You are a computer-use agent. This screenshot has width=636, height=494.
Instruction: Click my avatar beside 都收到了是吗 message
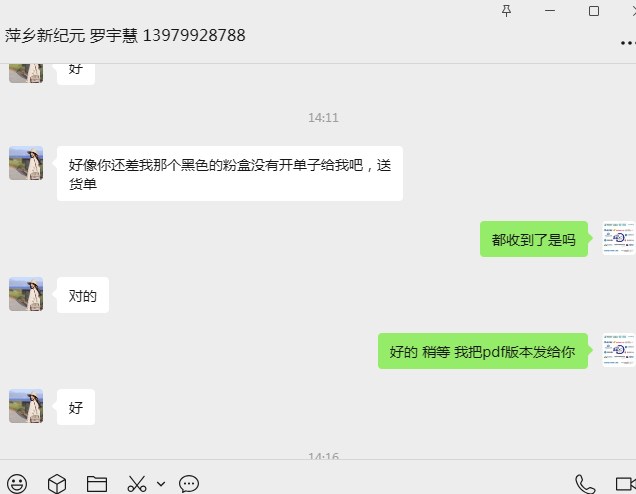619,238
